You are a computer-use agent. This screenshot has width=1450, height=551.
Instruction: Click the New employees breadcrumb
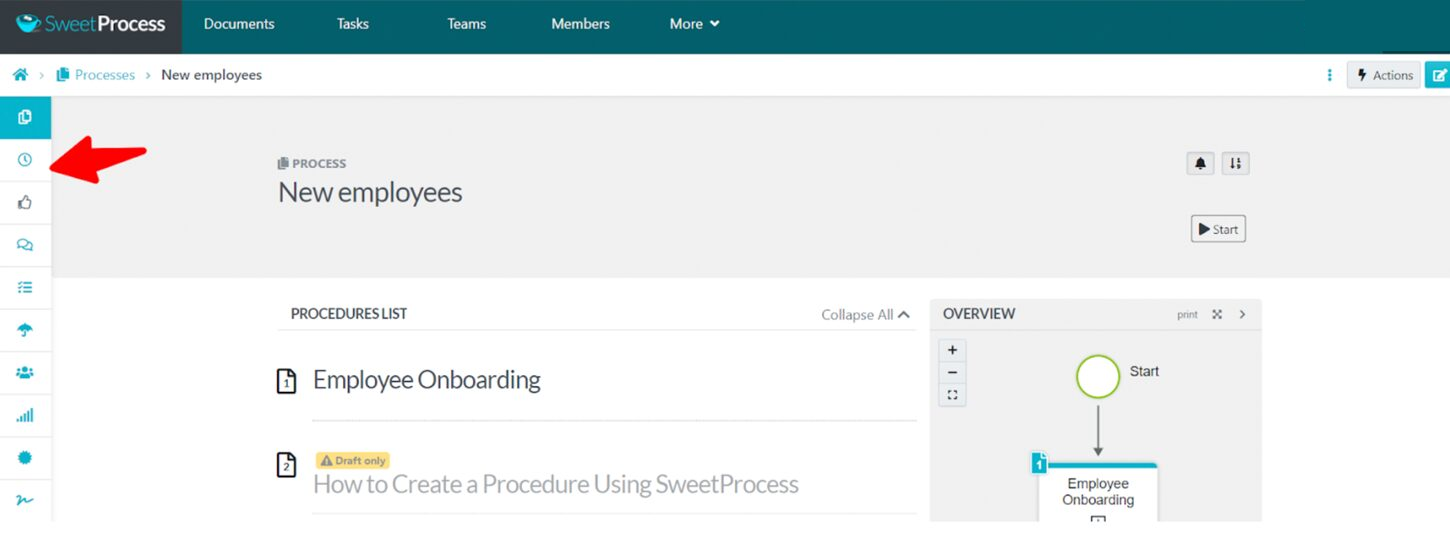click(x=211, y=75)
